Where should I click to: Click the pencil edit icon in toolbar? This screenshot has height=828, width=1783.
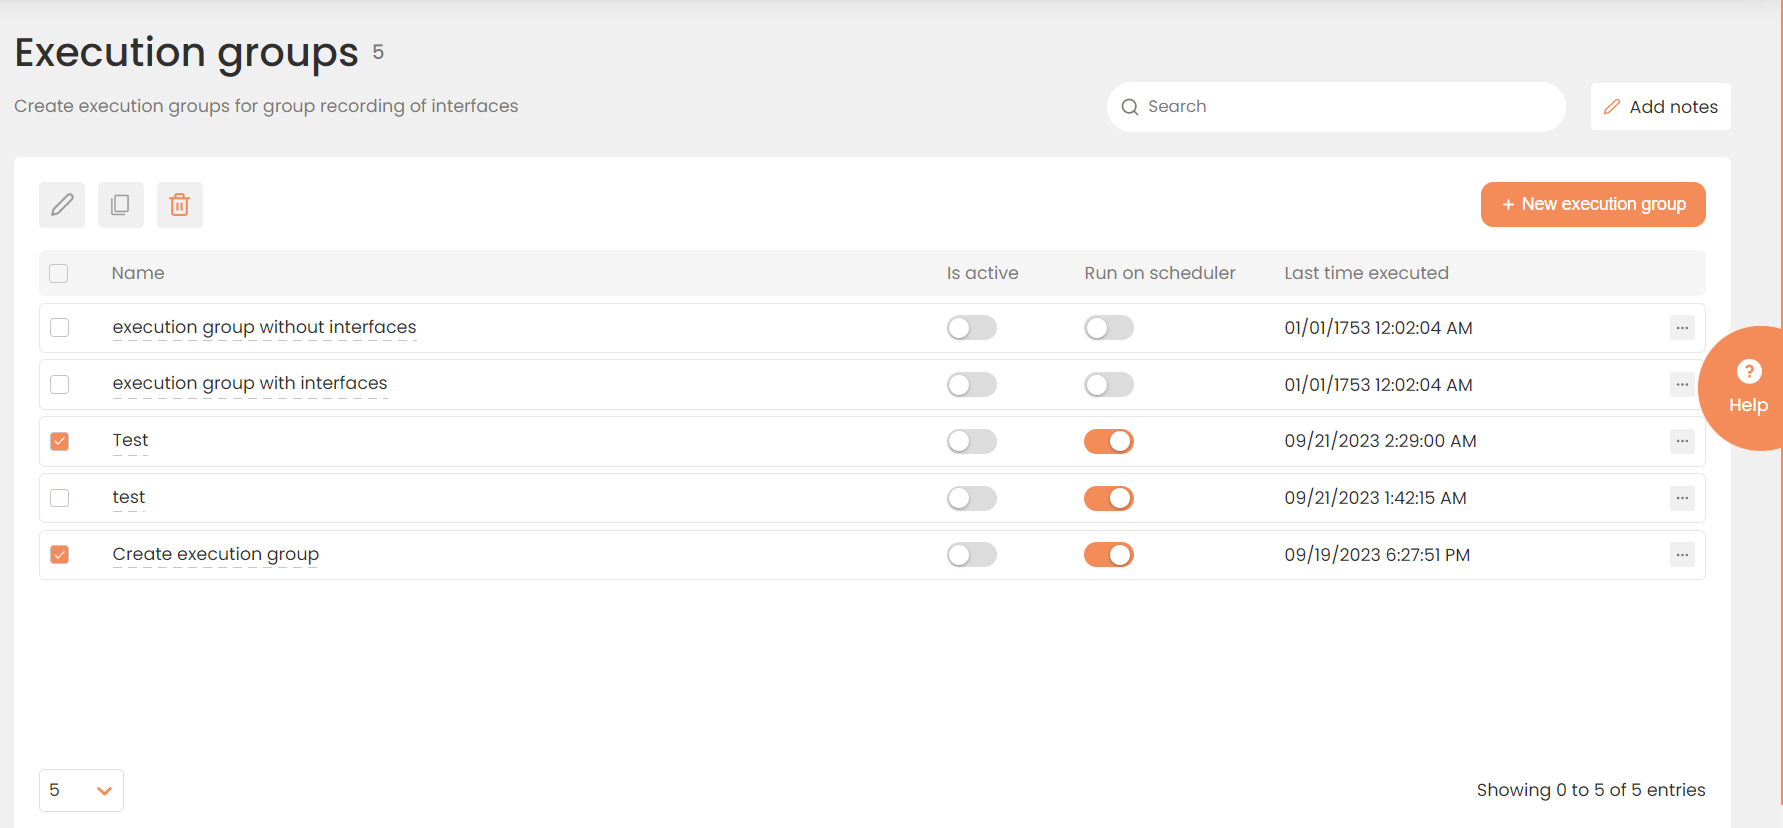coord(62,205)
